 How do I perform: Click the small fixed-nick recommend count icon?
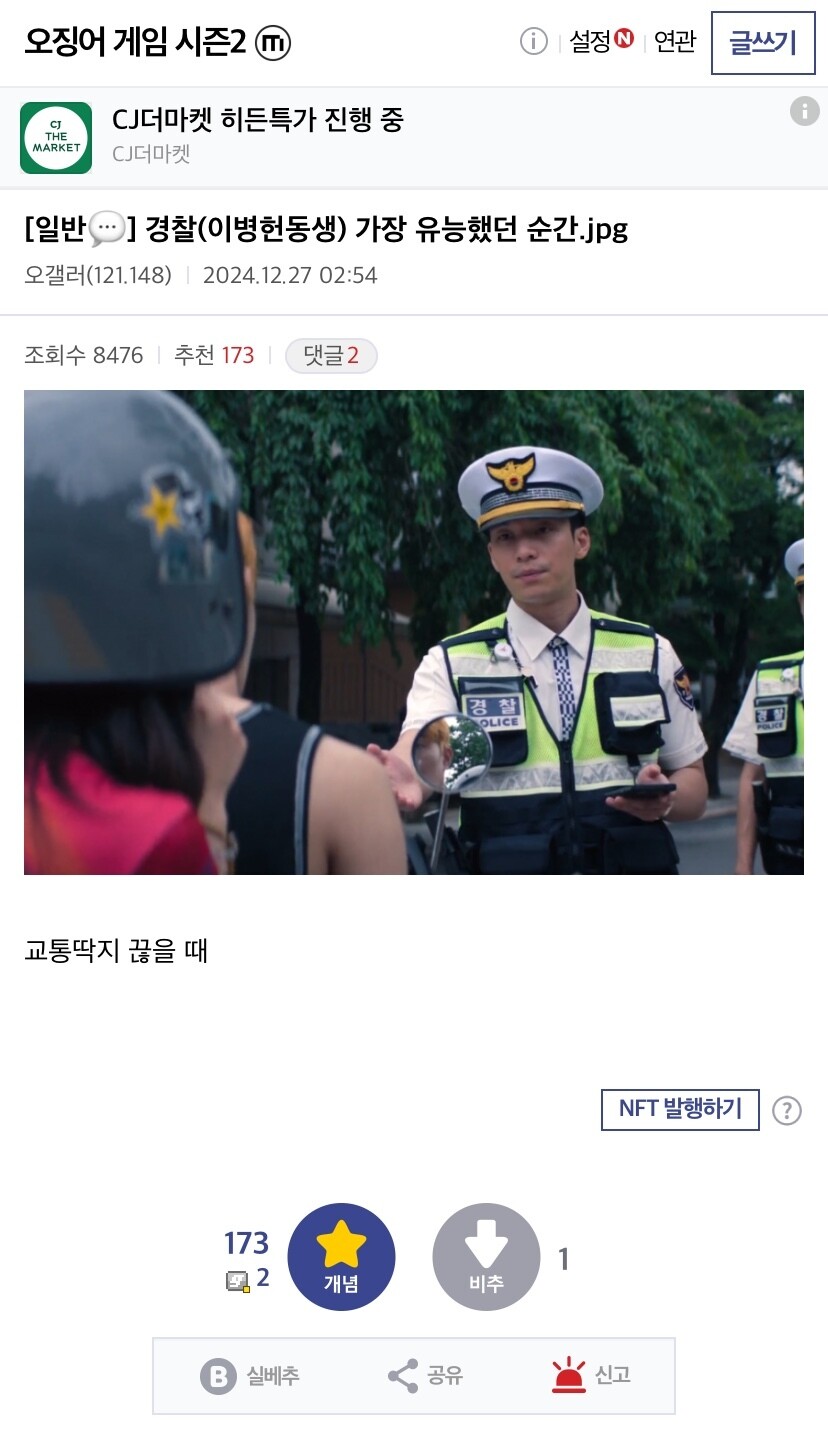[237, 1280]
